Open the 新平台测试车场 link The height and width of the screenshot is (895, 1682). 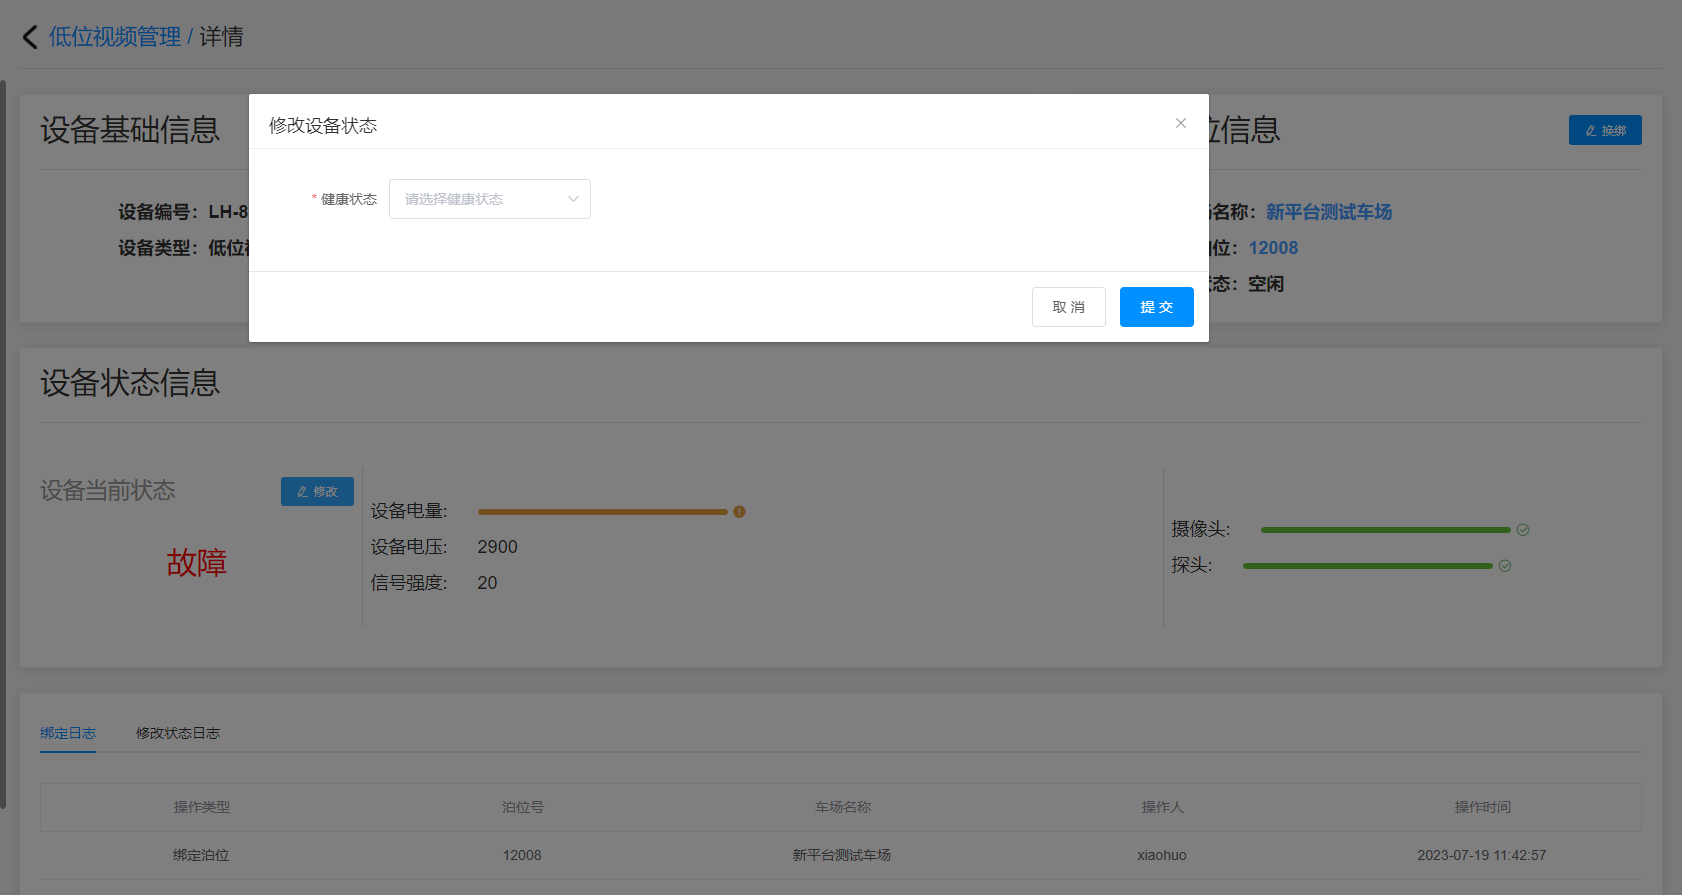[x=1328, y=212]
